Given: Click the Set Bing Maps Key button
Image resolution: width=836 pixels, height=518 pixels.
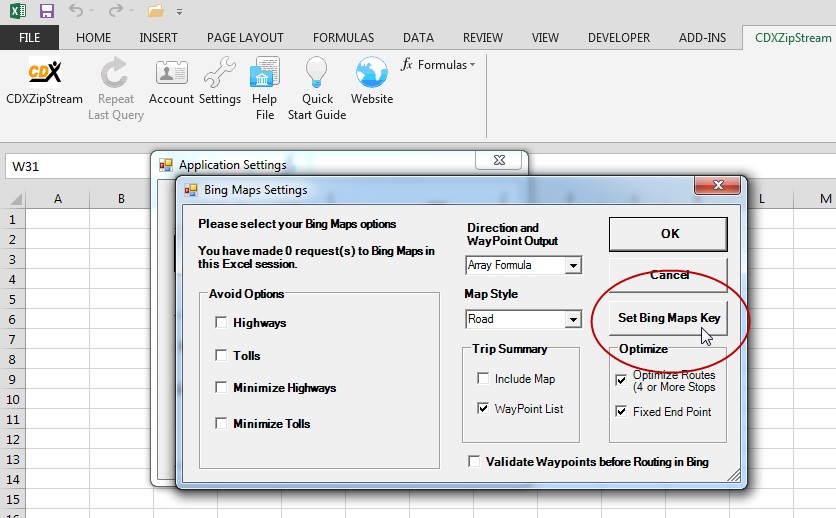Looking at the screenshot, I should 669,318.
